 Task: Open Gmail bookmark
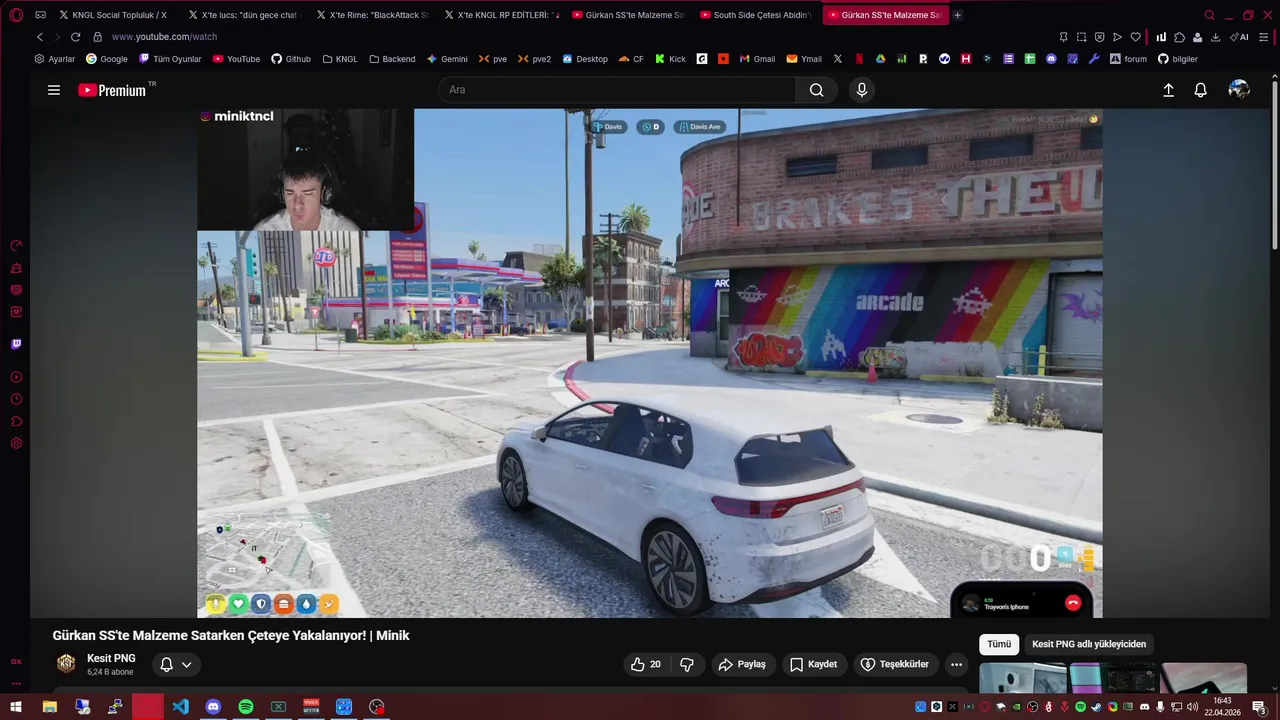tap(757, 59)
